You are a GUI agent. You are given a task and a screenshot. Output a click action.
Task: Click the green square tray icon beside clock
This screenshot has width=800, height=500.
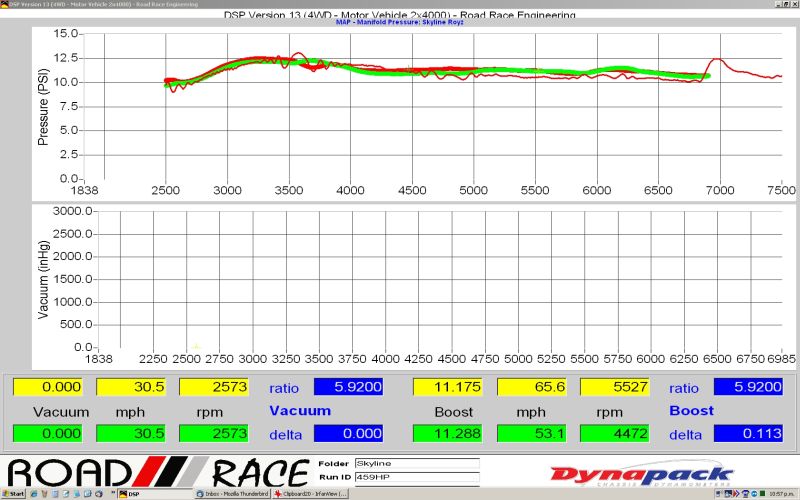point(762,493)
